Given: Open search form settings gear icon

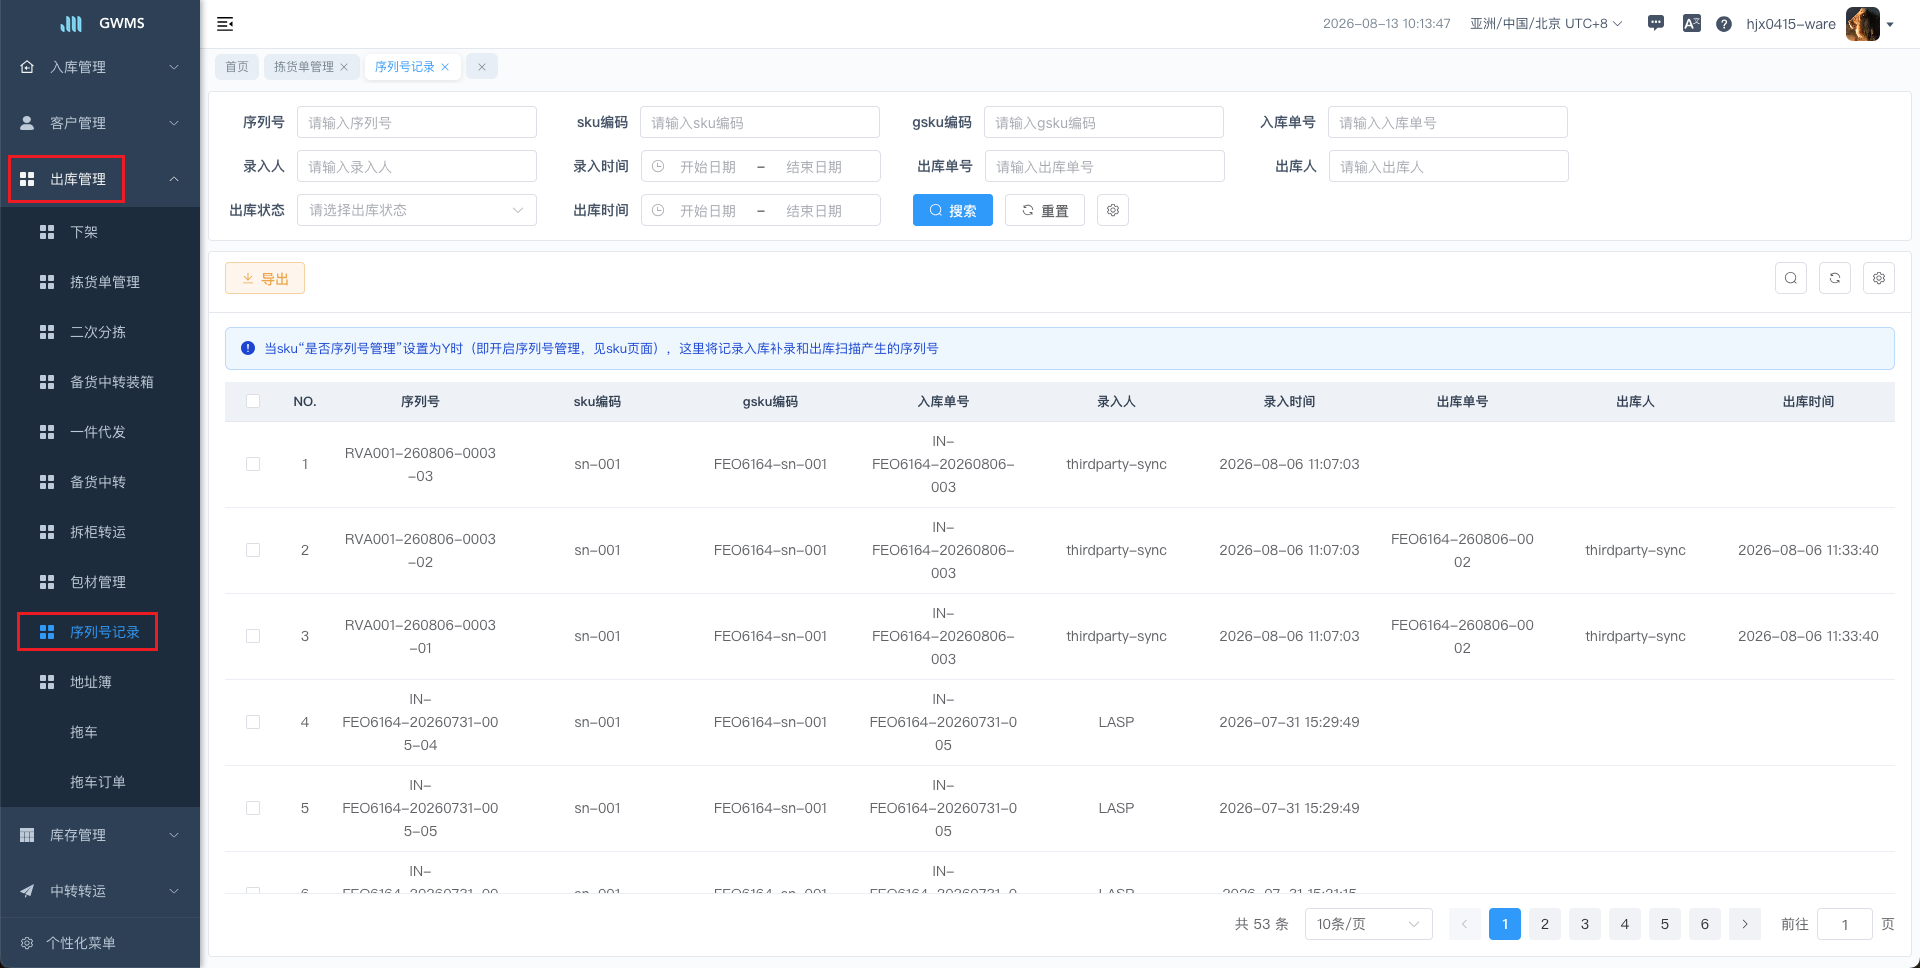Looking at the screenshot, I should [1113, 210].
